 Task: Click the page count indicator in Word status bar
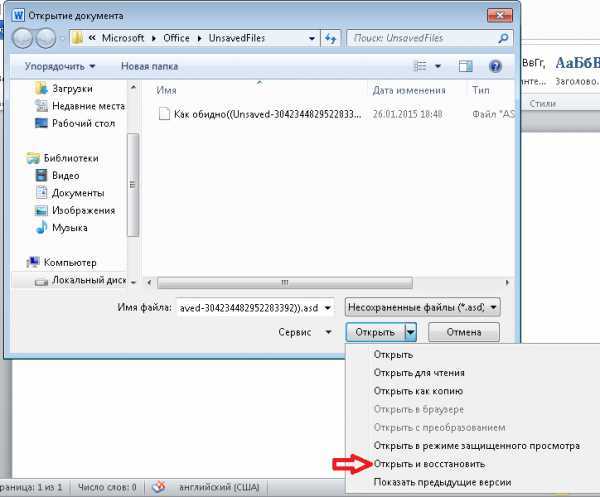click(31, 487)
